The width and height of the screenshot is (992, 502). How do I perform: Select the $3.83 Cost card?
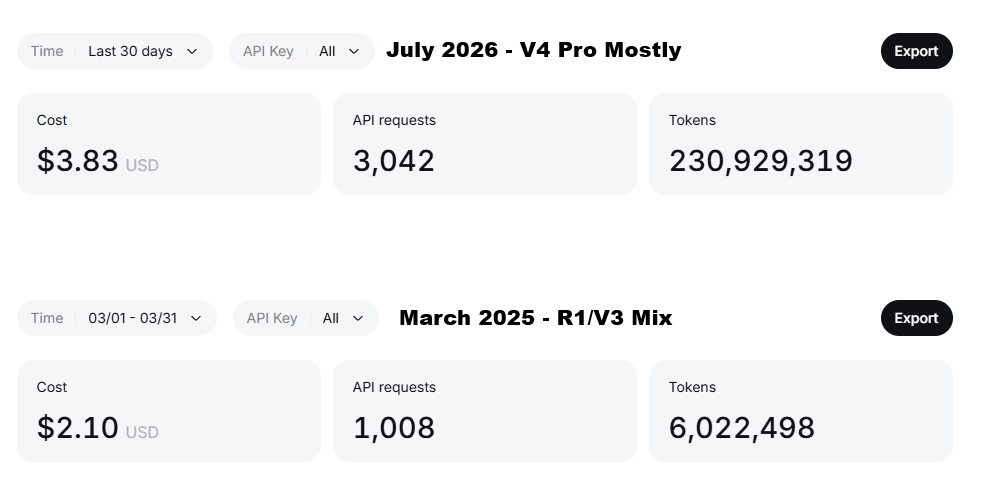point(169,144)
